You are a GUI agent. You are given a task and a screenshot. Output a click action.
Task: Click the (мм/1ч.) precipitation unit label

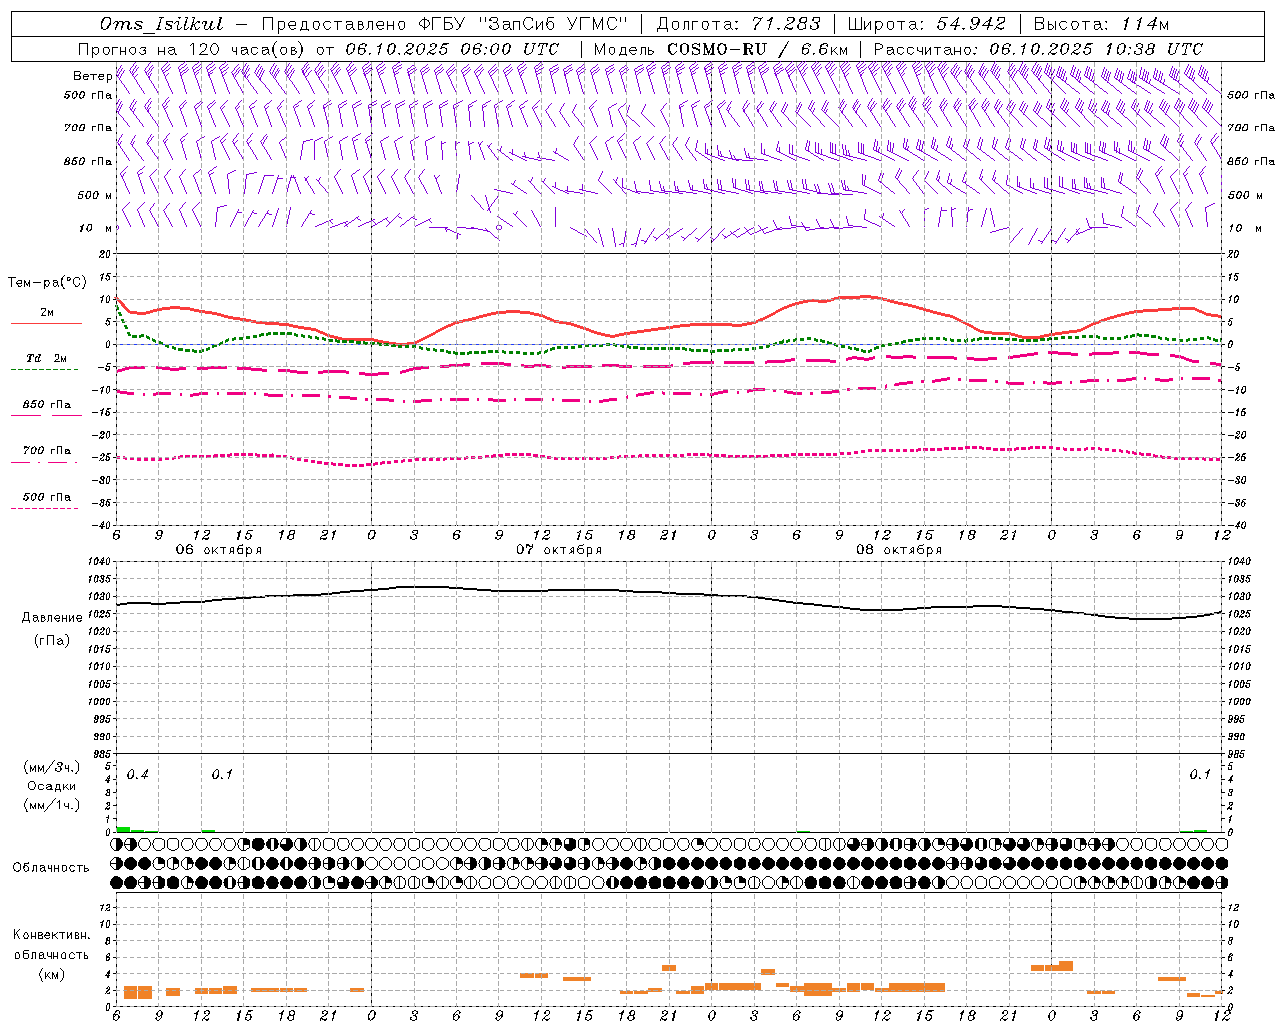pyautogui.click(x=52, y=805)
